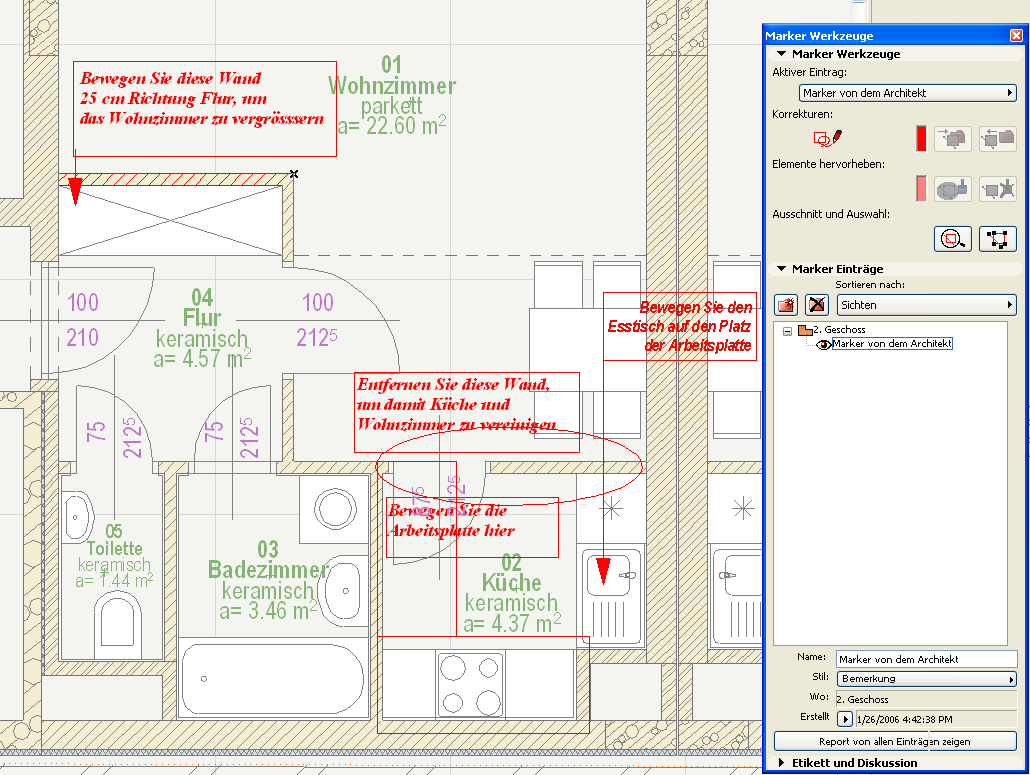Screen dimensions: 1030x775
Task: Click the note 'Bewegen Sie die Arbeitsplatte hier'
Action: click(472, 527)
